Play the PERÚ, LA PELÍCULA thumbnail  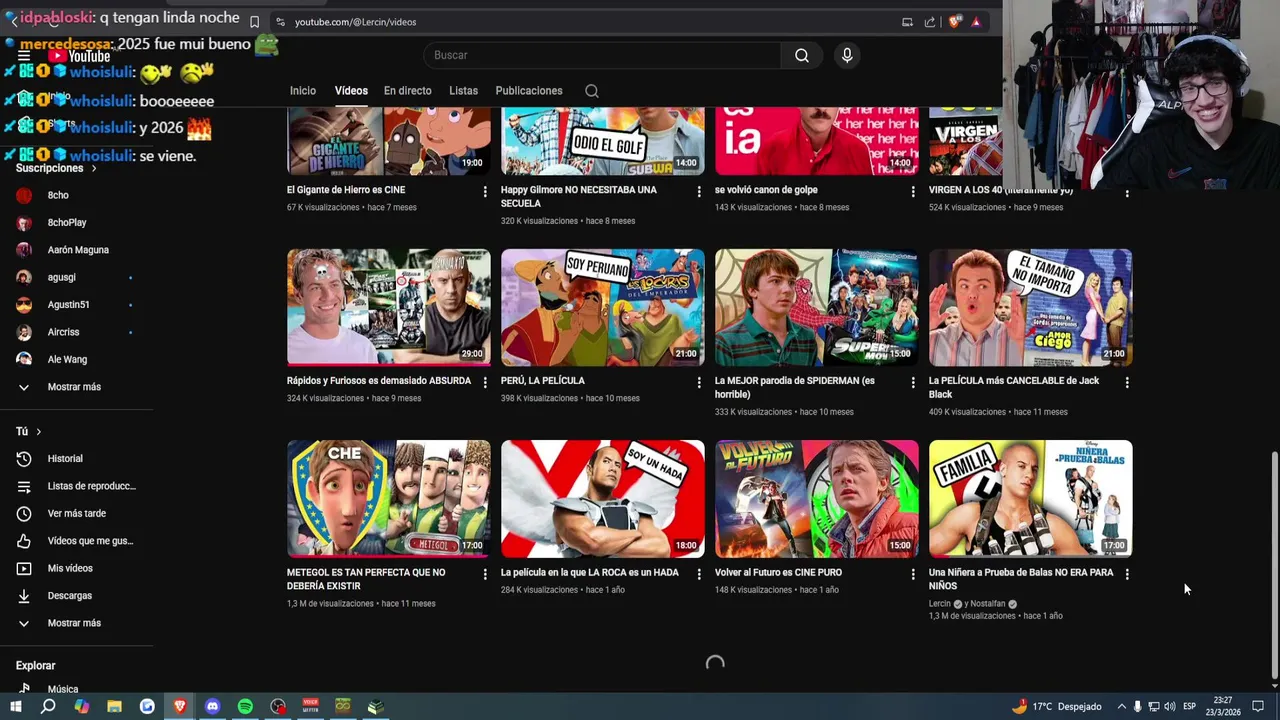tap(603, 308)
